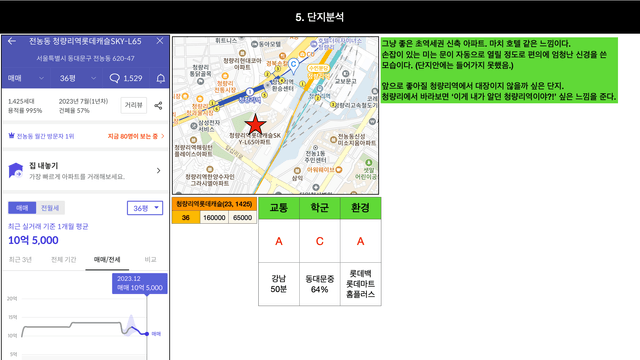This screenshot has width=640, height=360.
Task: Switch to the 전체 기간 tab
Action: (64, 260)
